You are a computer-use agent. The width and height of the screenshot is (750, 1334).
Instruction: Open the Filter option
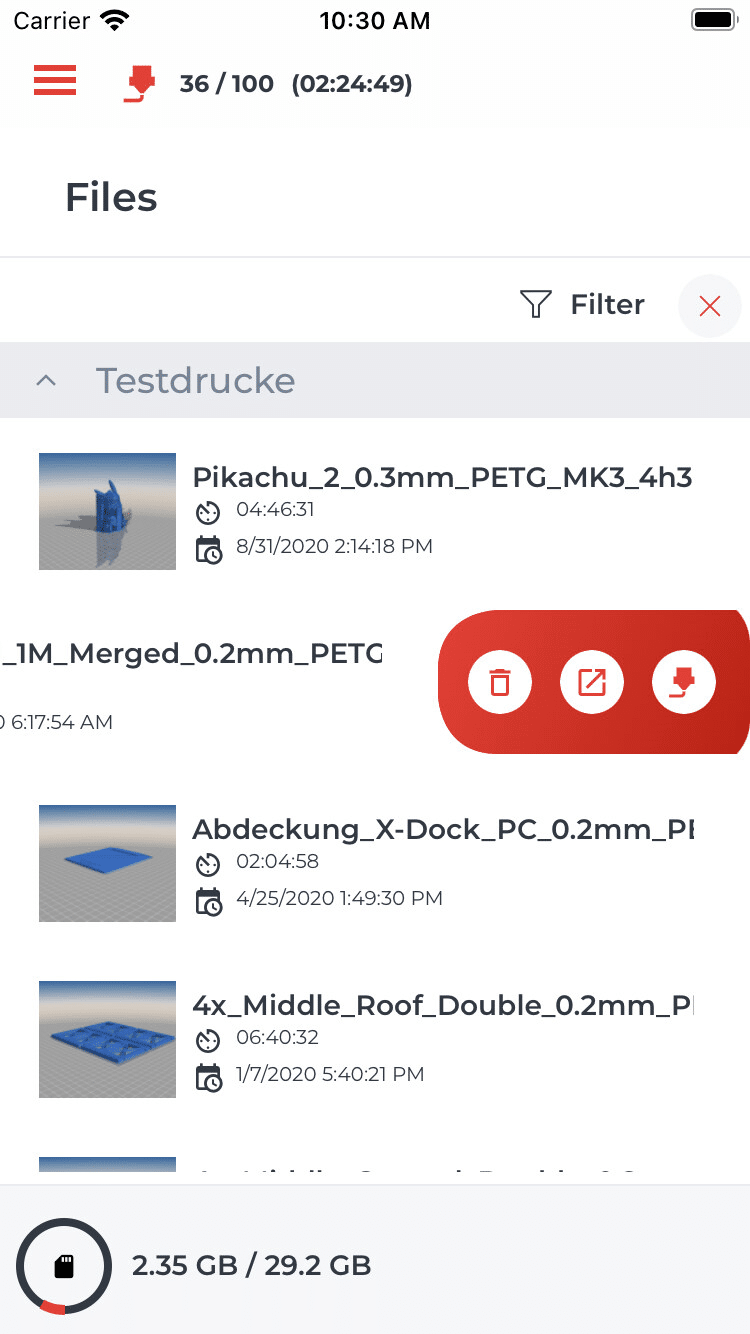click(607, 304)
